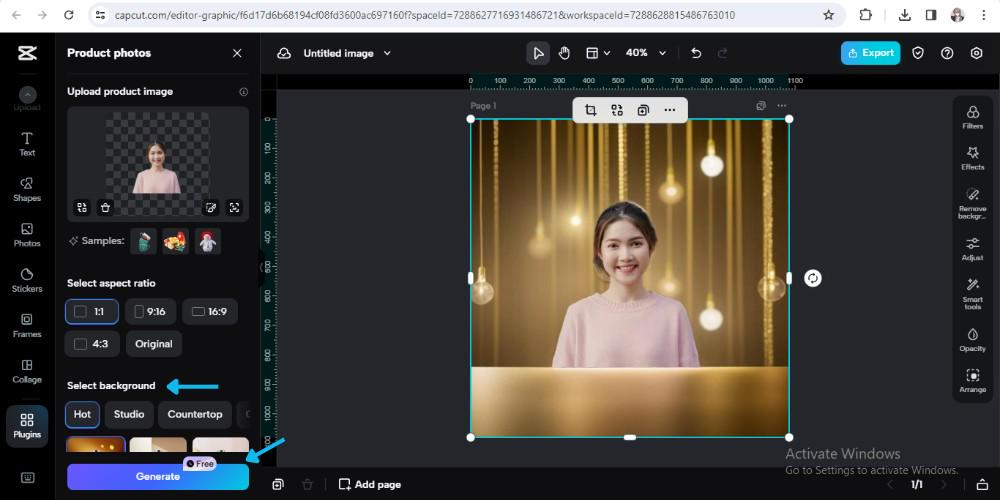Choose the fruit sample image

click(x=175, y=241)
